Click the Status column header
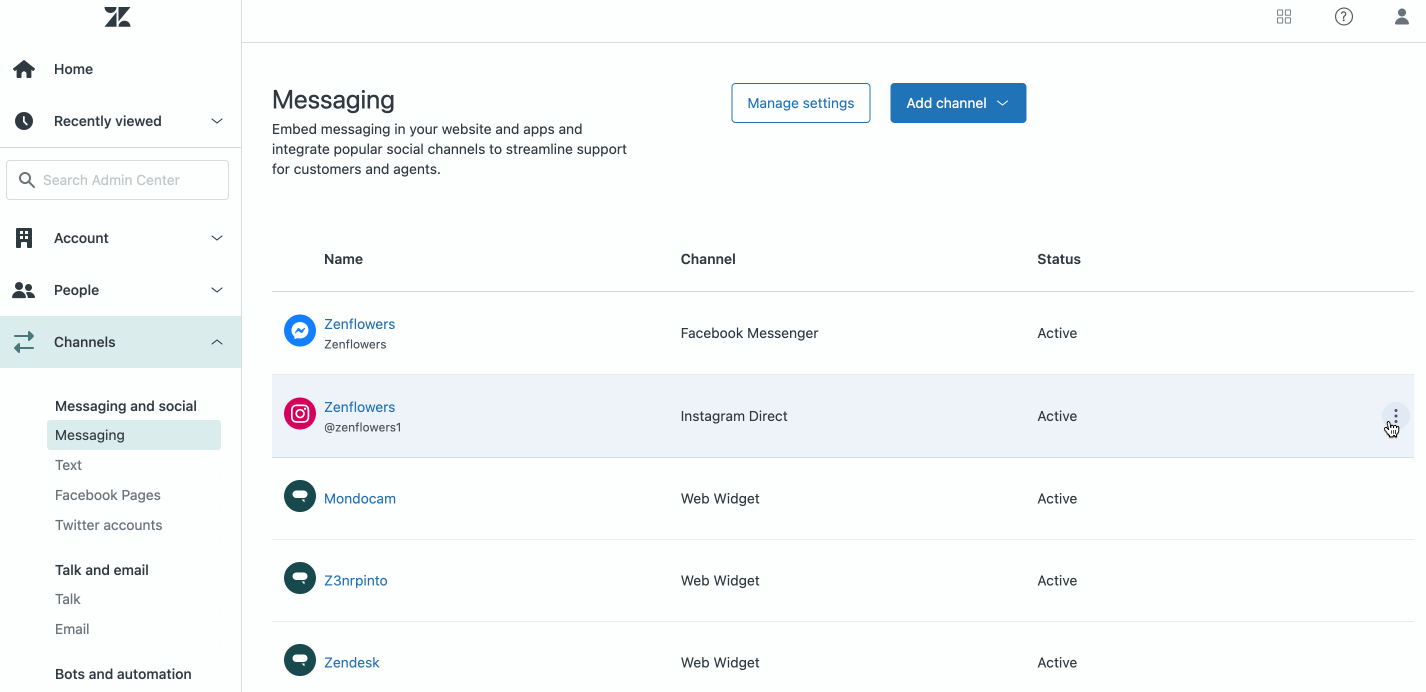1426x692 pixels. pos(1059,259)
